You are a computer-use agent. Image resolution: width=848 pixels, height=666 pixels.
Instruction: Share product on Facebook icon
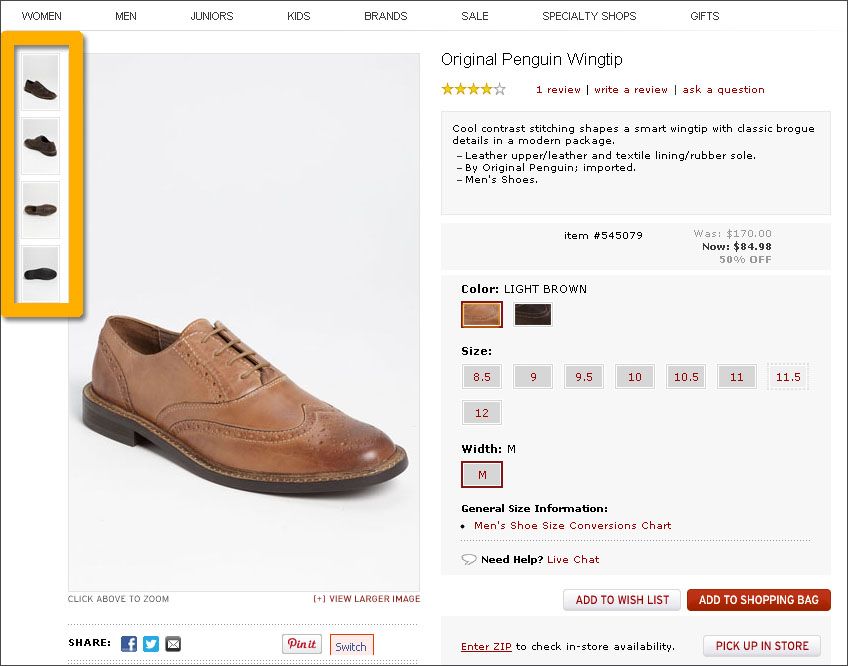[129, 644]
